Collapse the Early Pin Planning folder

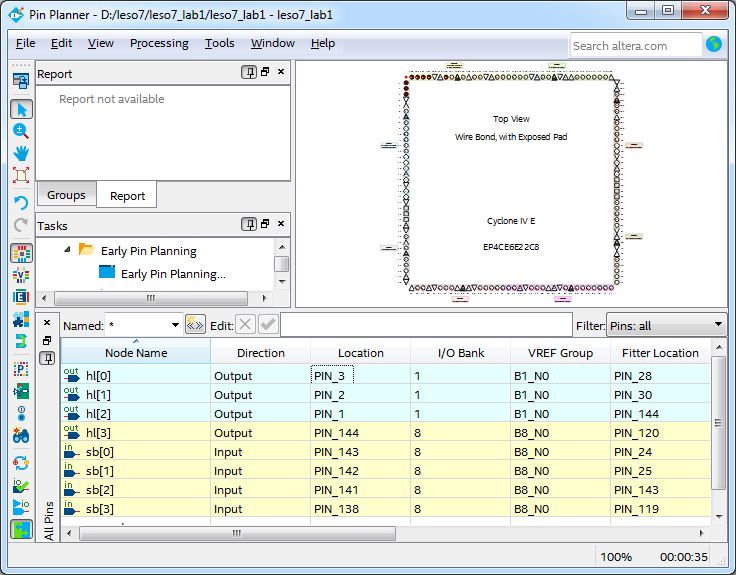[67, 250]
